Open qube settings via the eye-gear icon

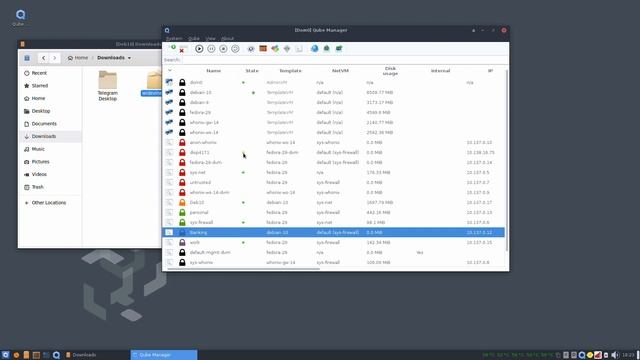pos(251,49)
